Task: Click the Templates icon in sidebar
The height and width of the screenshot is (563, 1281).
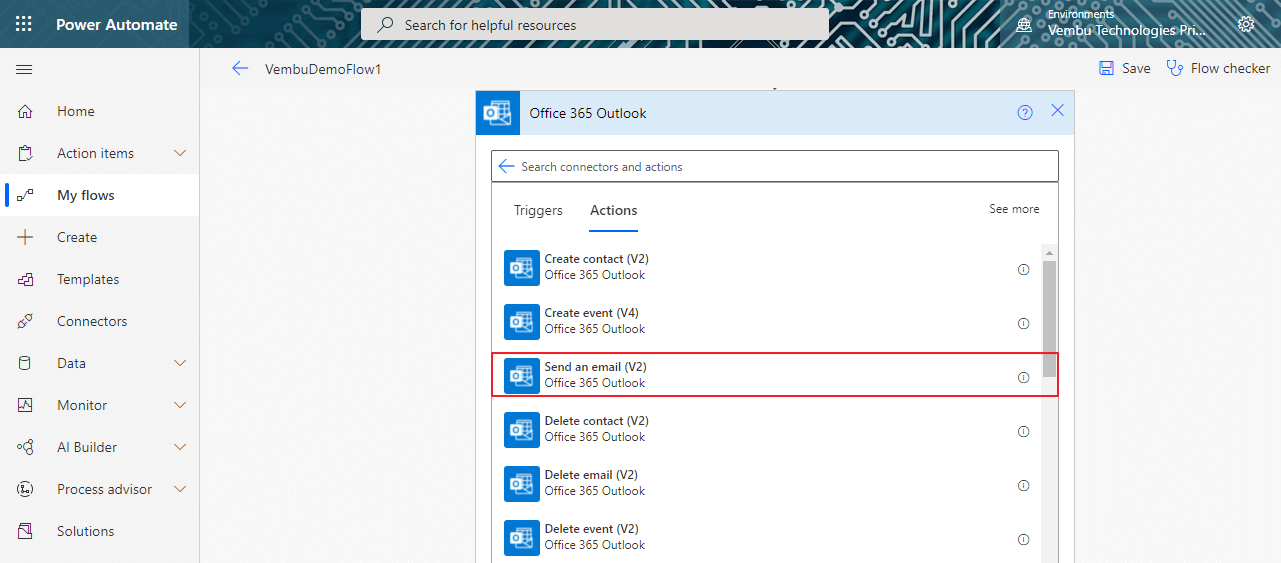Action: coord(26,279)
